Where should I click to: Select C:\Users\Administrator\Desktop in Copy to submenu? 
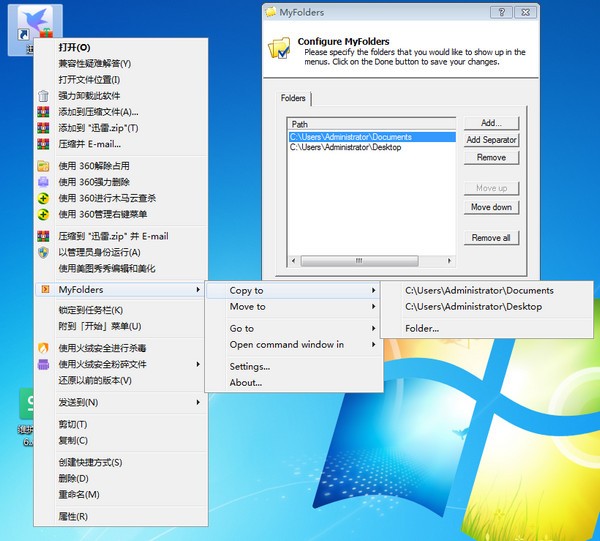click(473, 307)
